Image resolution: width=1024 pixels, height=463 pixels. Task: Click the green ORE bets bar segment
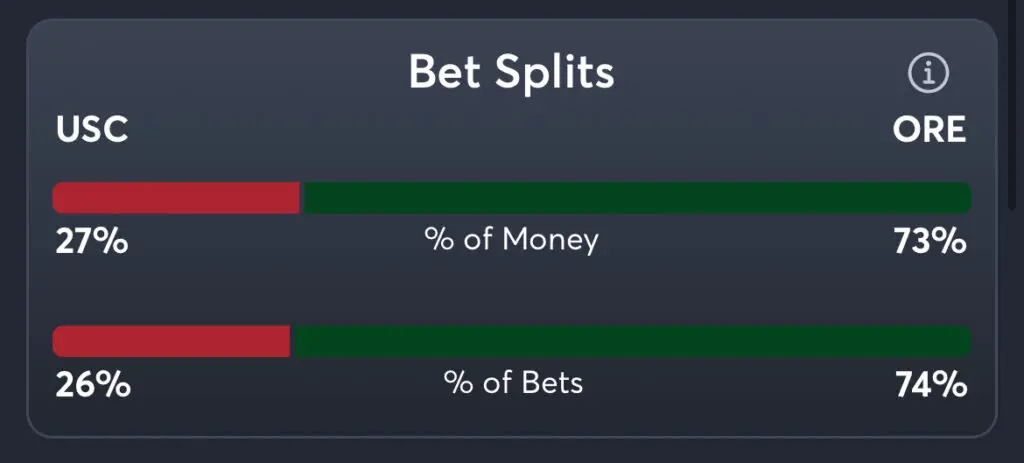[631, 341]
